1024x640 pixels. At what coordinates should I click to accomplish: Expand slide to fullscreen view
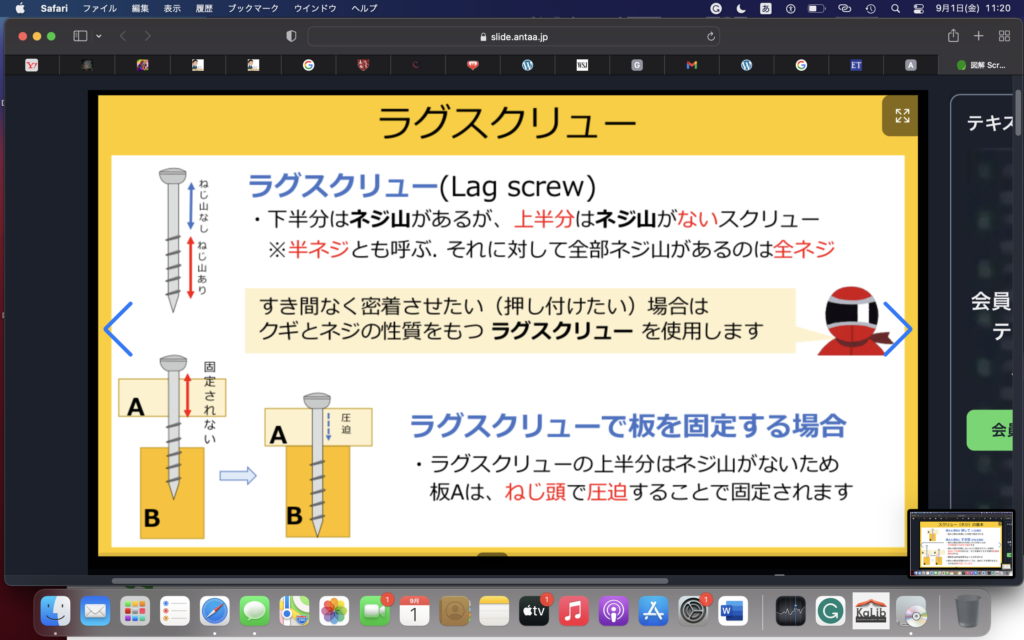tap(902, 116)
